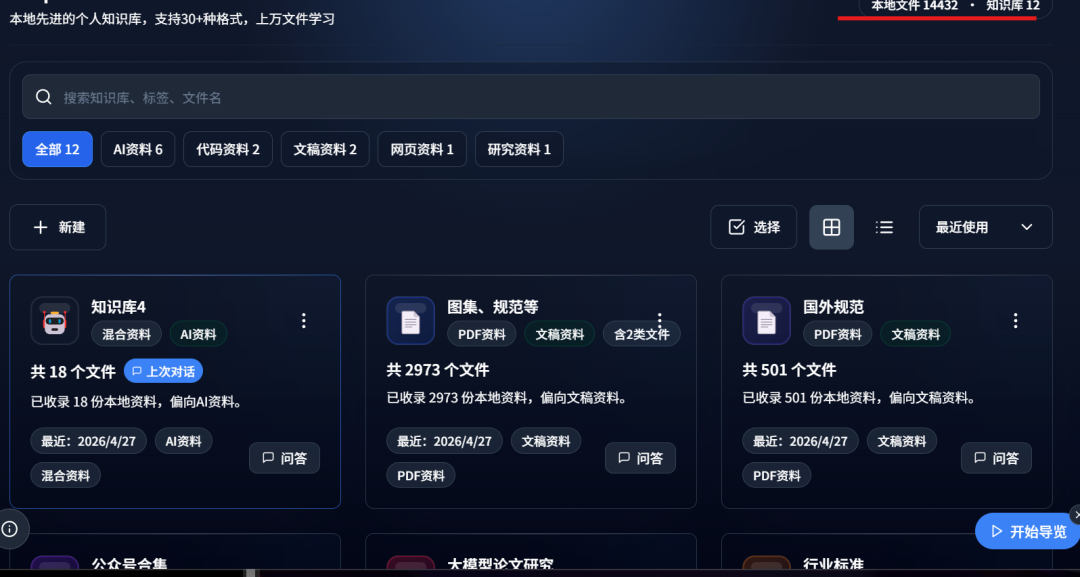Click the 含2类文件 tag
This screenshot has height=577, width=1080.
[x=642, y=334]
